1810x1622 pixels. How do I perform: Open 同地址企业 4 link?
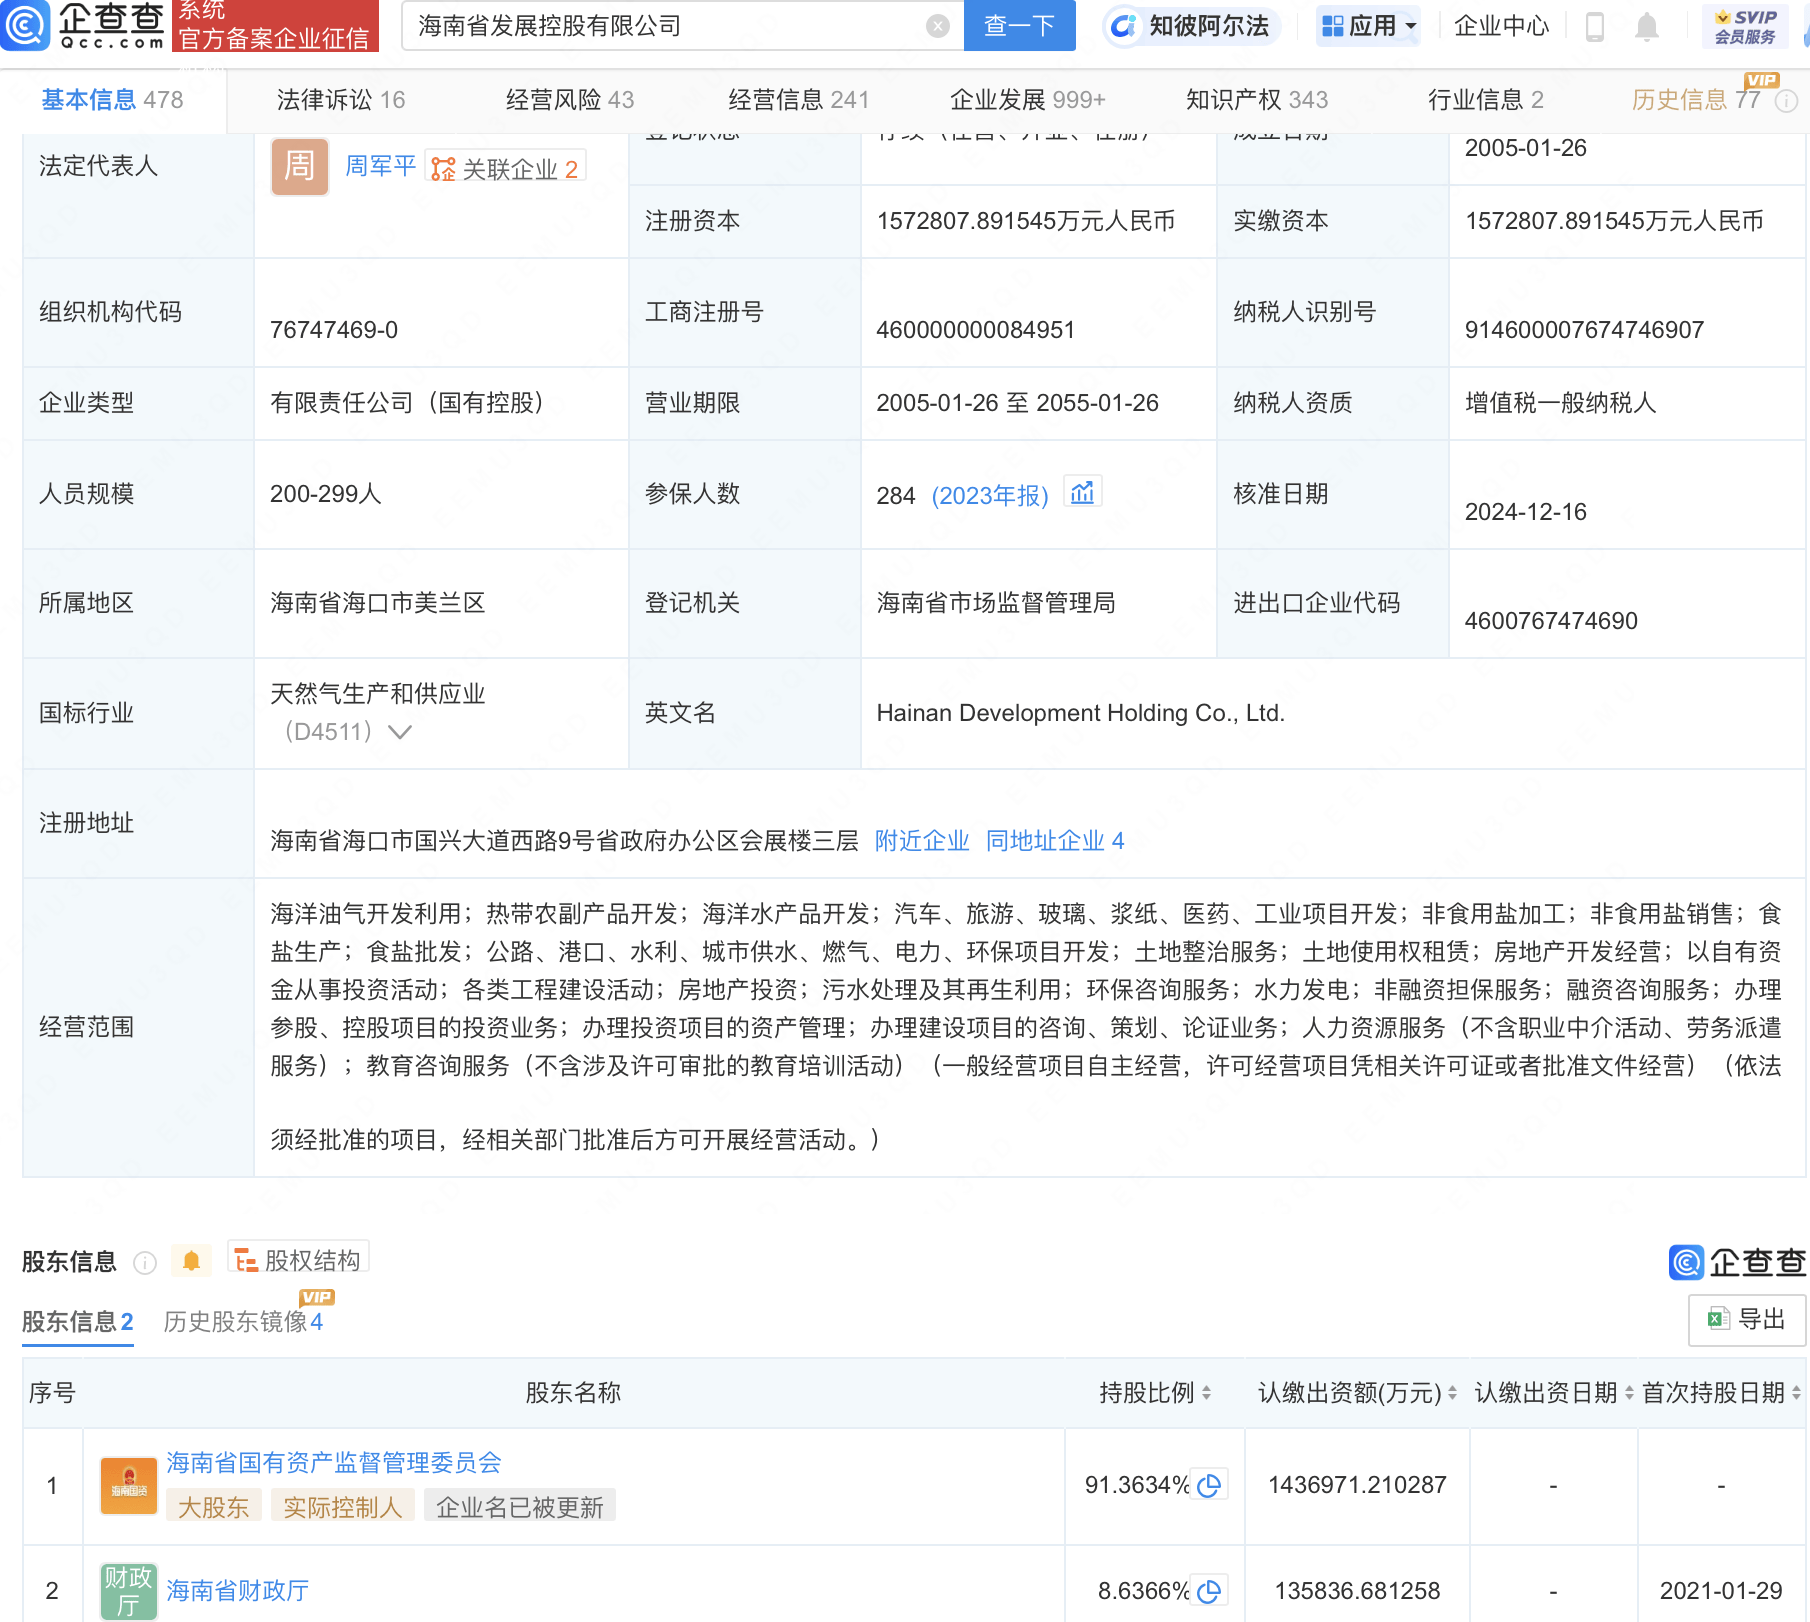(1055, 841)
